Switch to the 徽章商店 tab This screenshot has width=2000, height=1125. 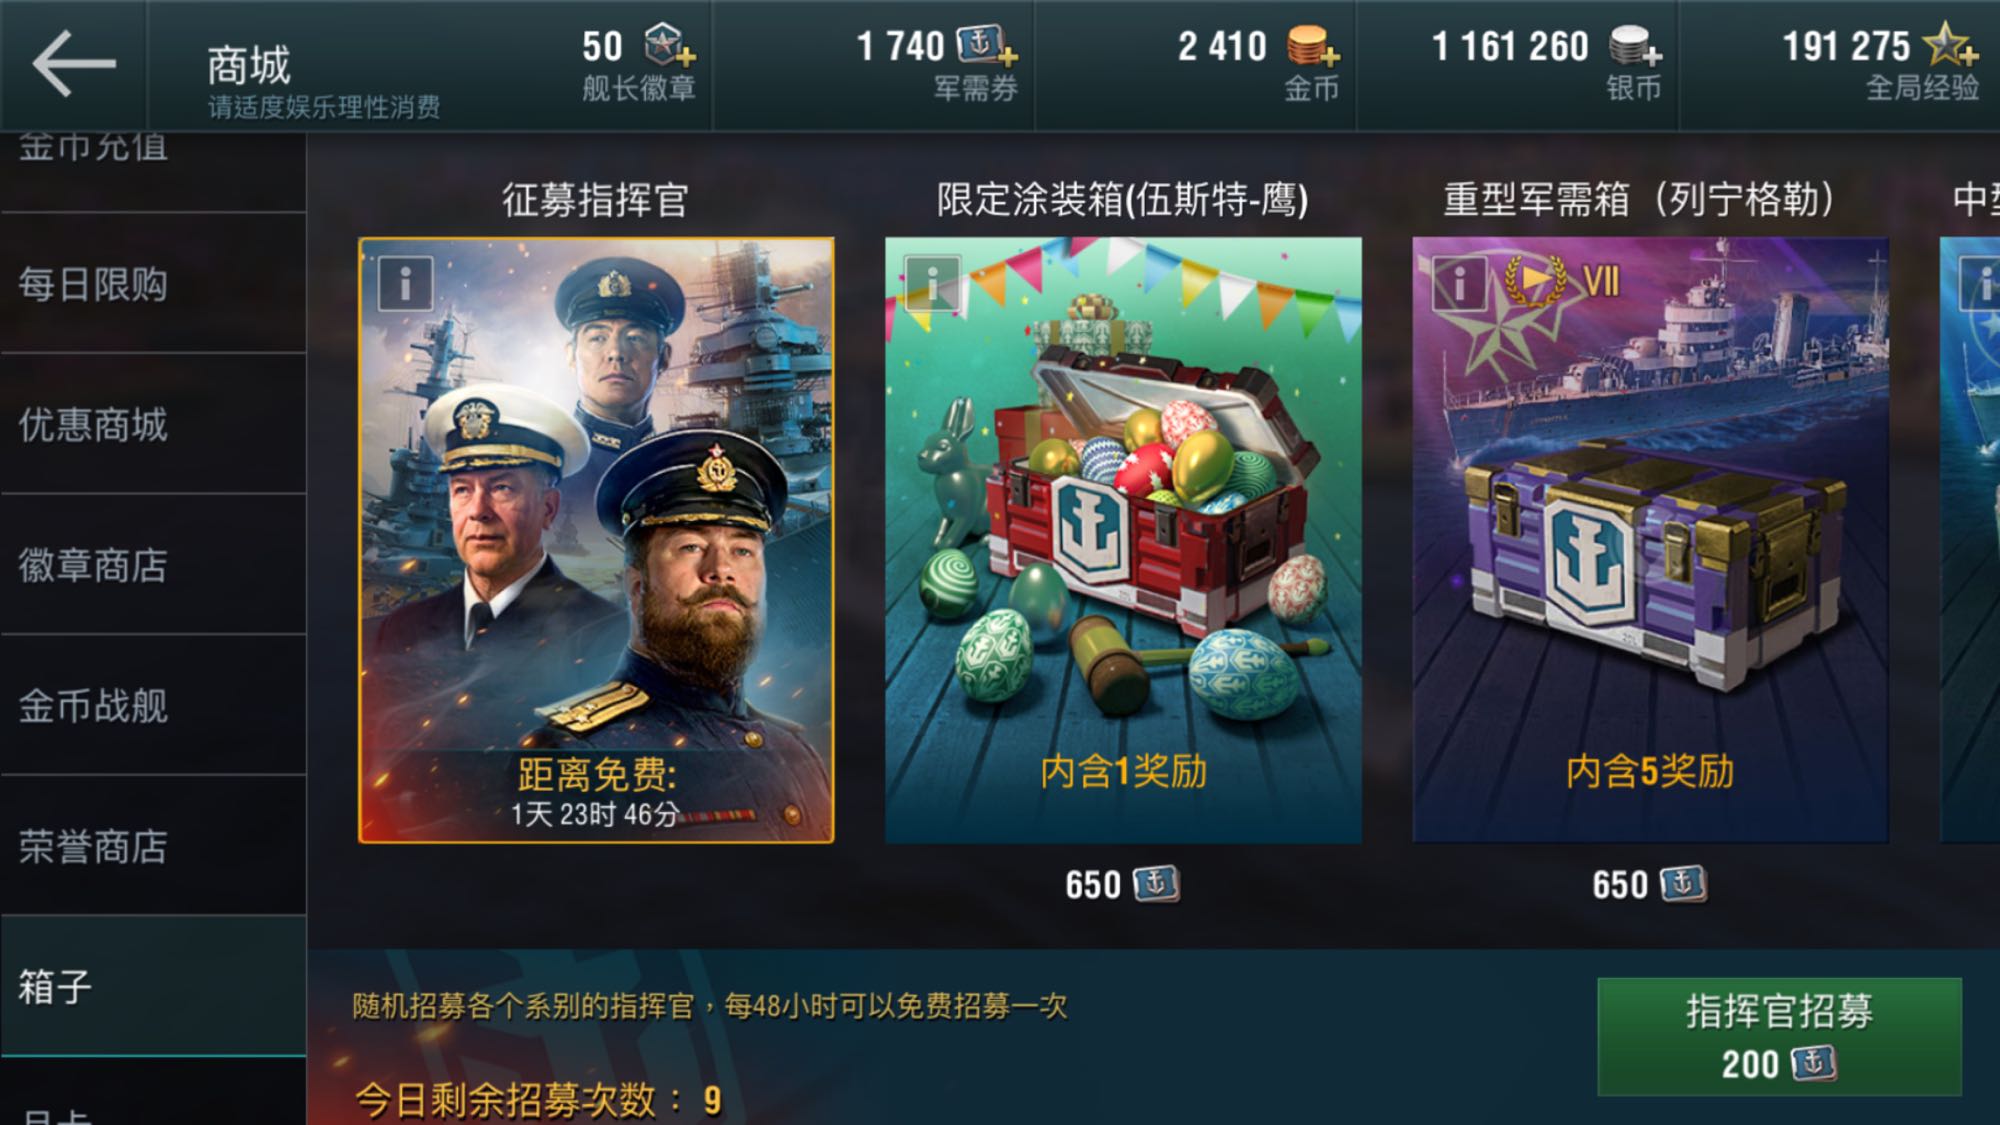[153, 565]
